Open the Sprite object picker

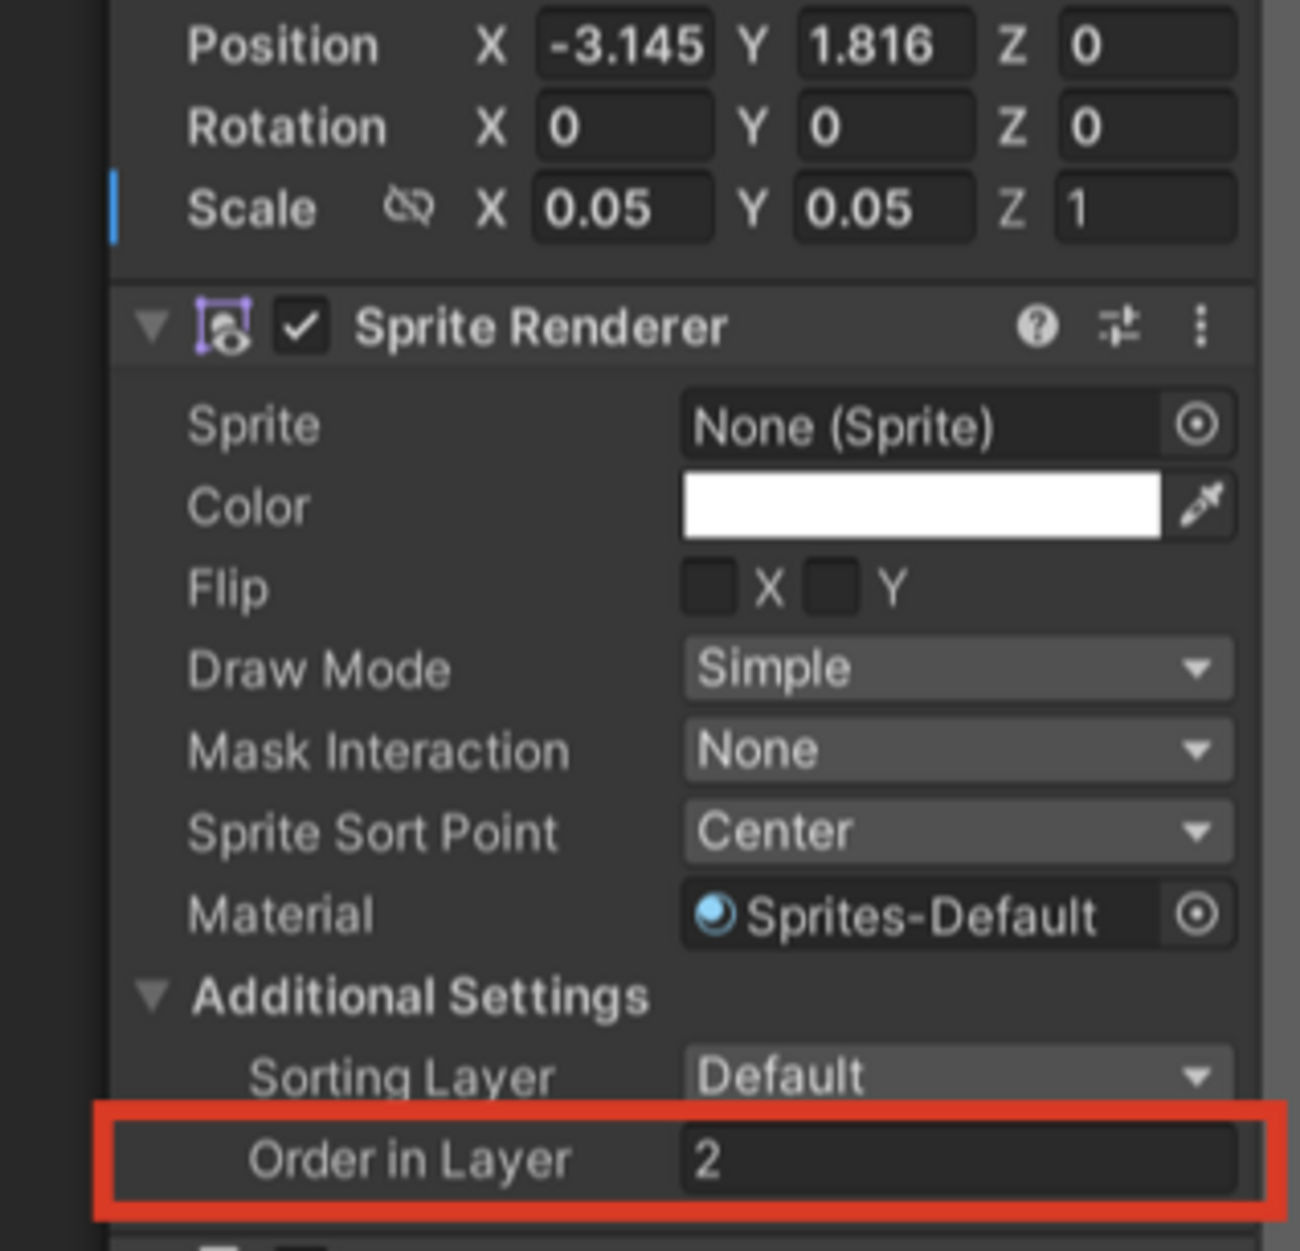pos(1197,425)
